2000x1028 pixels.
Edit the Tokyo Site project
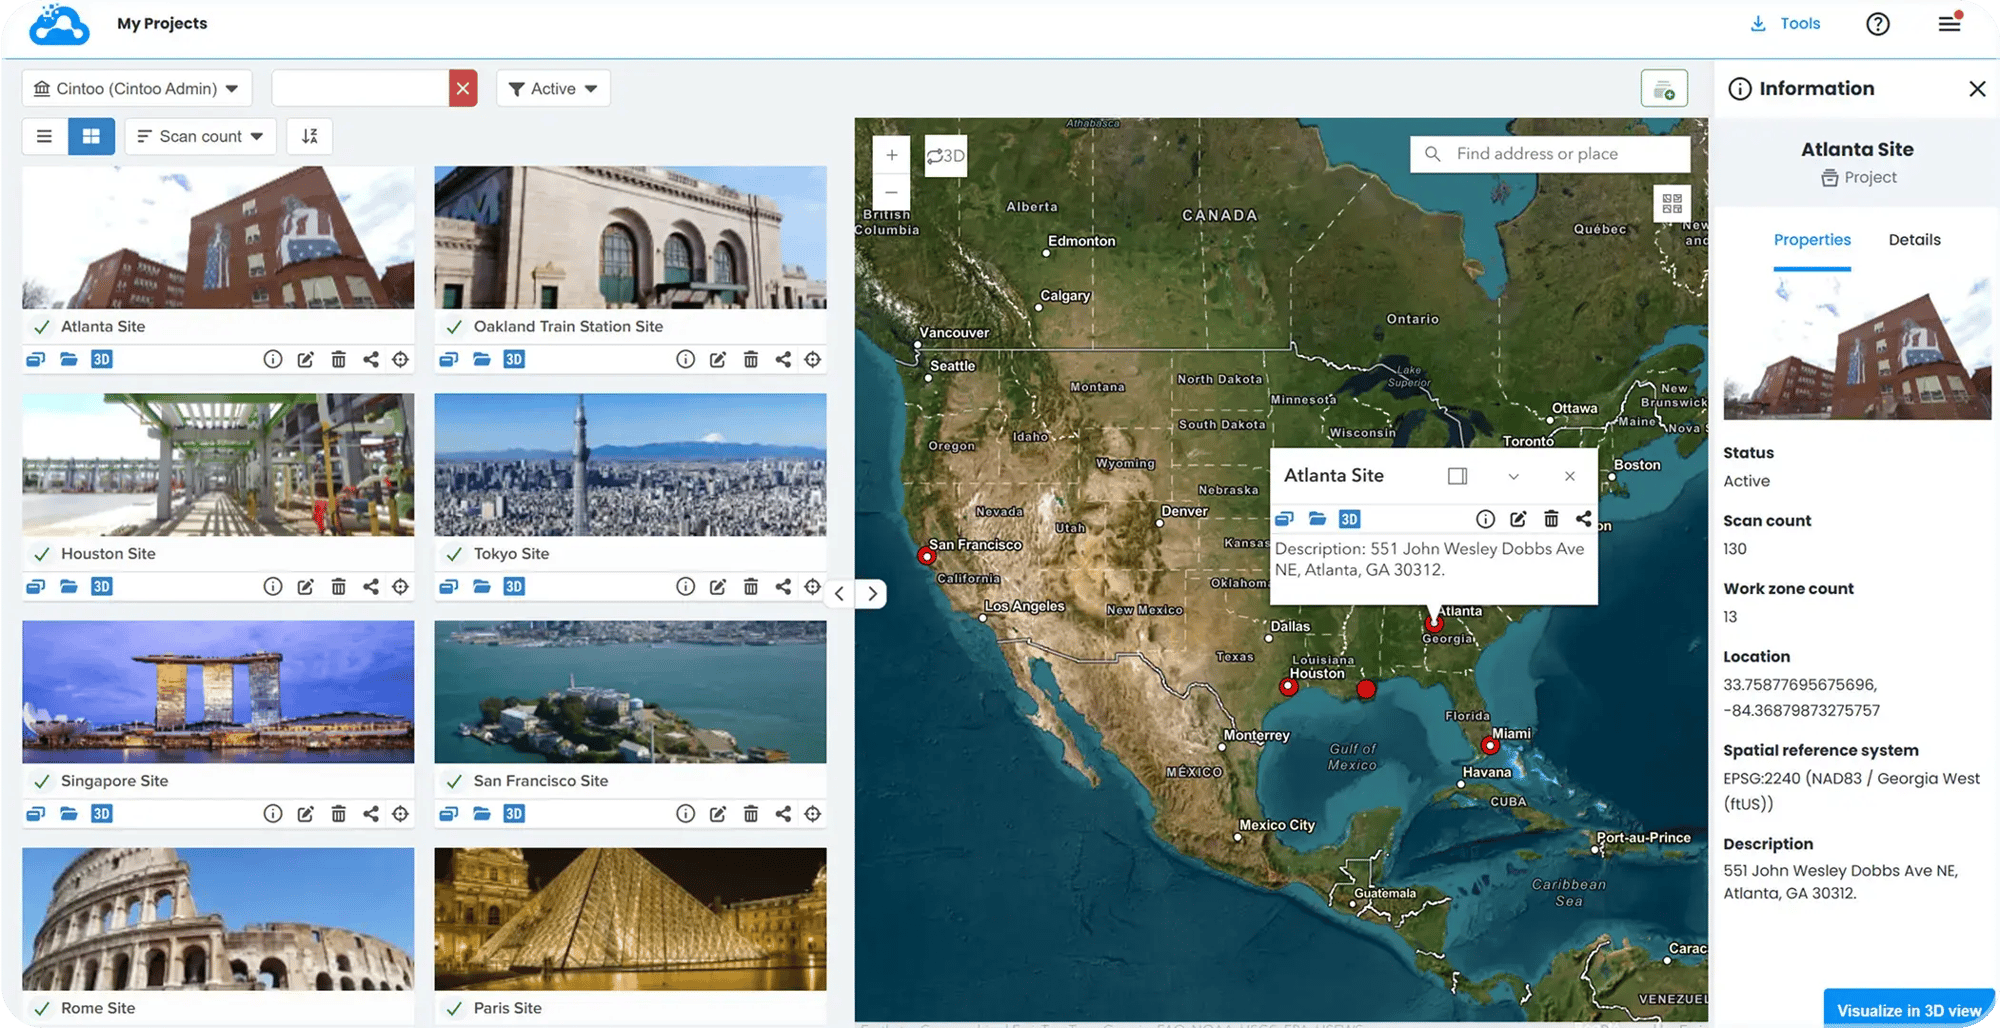pos(718,587)
